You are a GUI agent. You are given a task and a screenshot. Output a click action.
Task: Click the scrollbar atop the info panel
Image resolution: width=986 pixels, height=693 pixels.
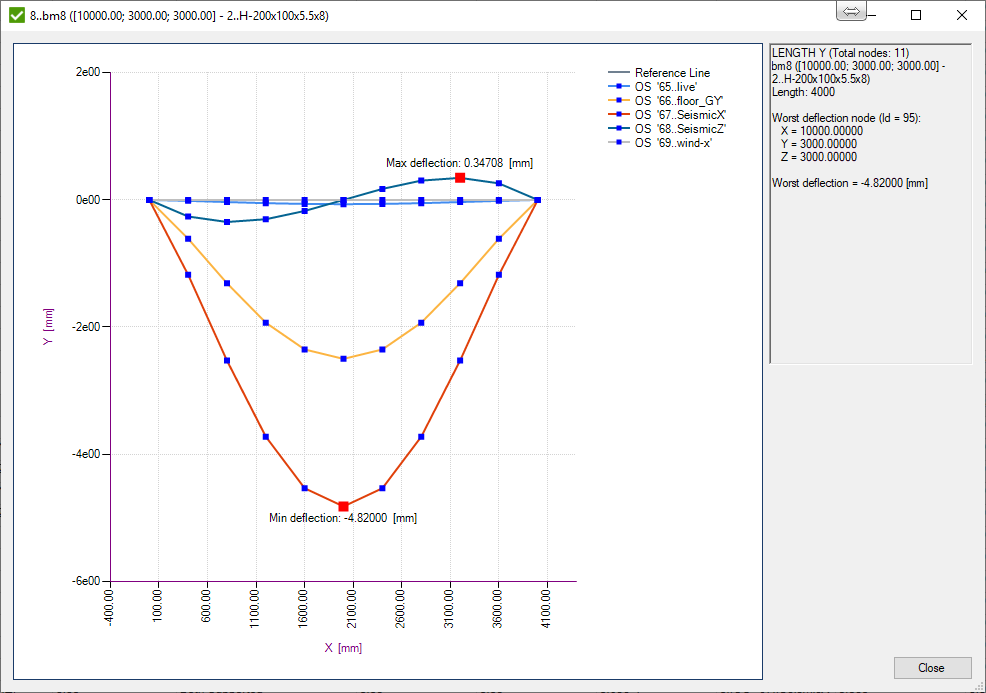870,42
